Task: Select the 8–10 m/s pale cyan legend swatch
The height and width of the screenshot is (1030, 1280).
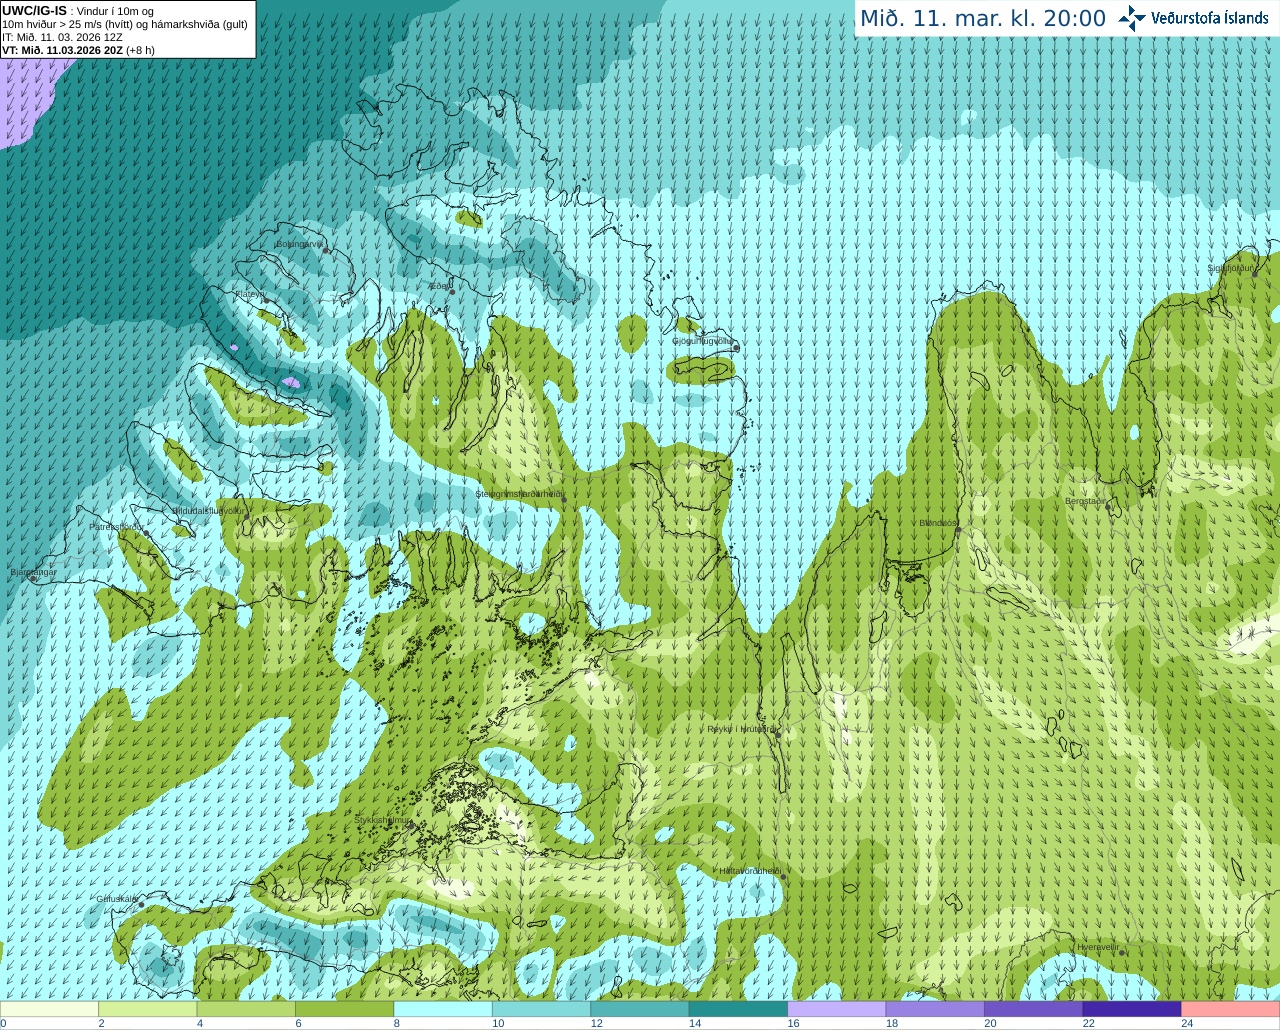Action: click(444, 1009)
